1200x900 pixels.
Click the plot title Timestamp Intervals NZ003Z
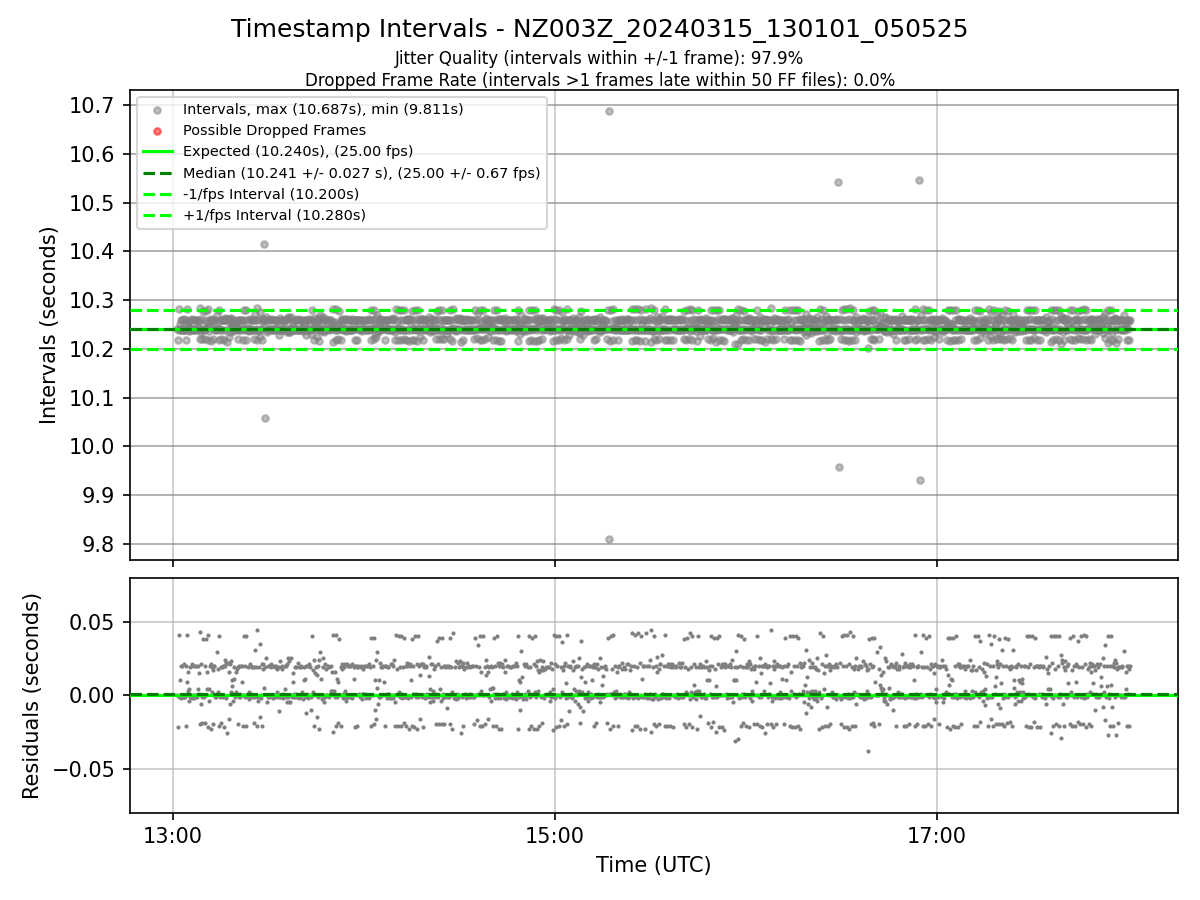(599, 29)
